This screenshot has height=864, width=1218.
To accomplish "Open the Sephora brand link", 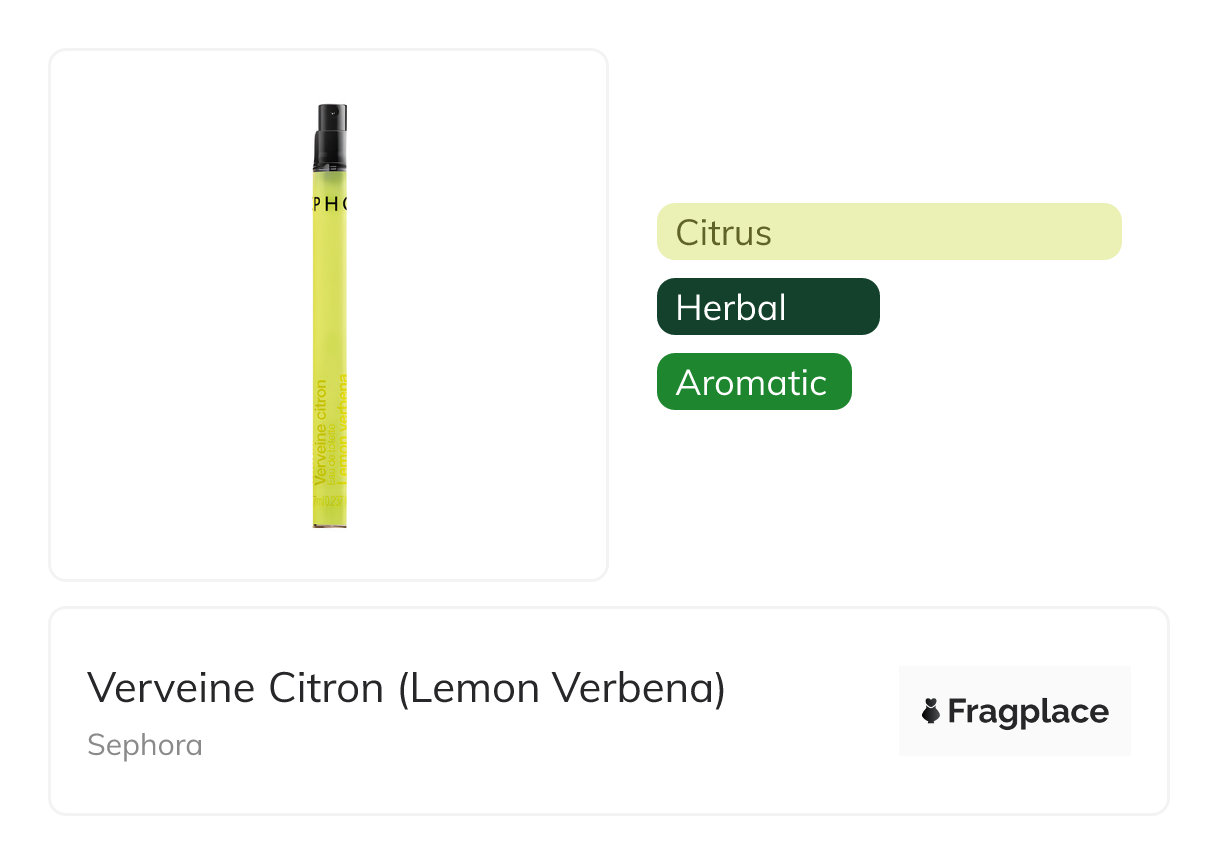I will coord(145,745).
